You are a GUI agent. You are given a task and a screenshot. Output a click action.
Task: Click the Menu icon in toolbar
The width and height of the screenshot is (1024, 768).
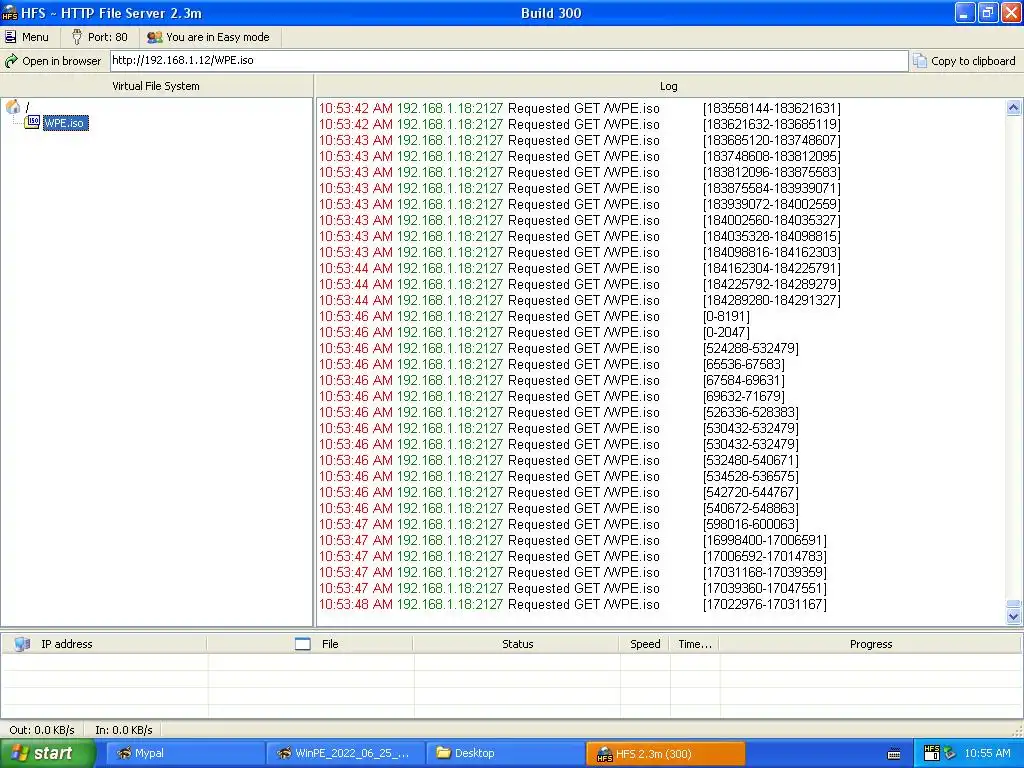(10, 37)
